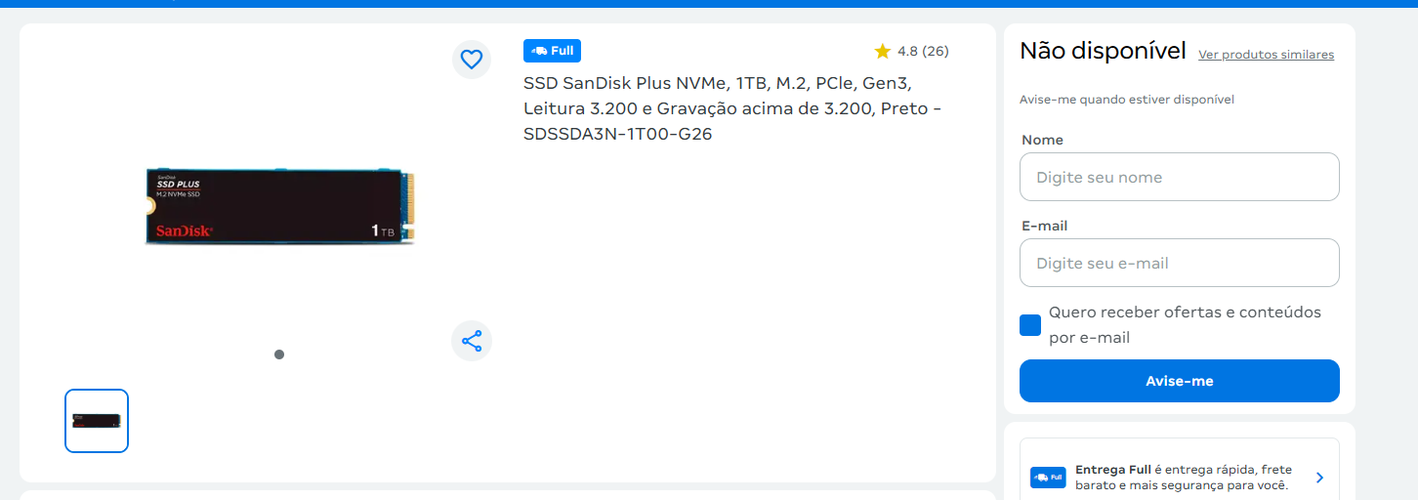This screenshot has height=500, width=1418.
Task: Select the gray carousel dot under product image
Action: (x=279, y=354)
